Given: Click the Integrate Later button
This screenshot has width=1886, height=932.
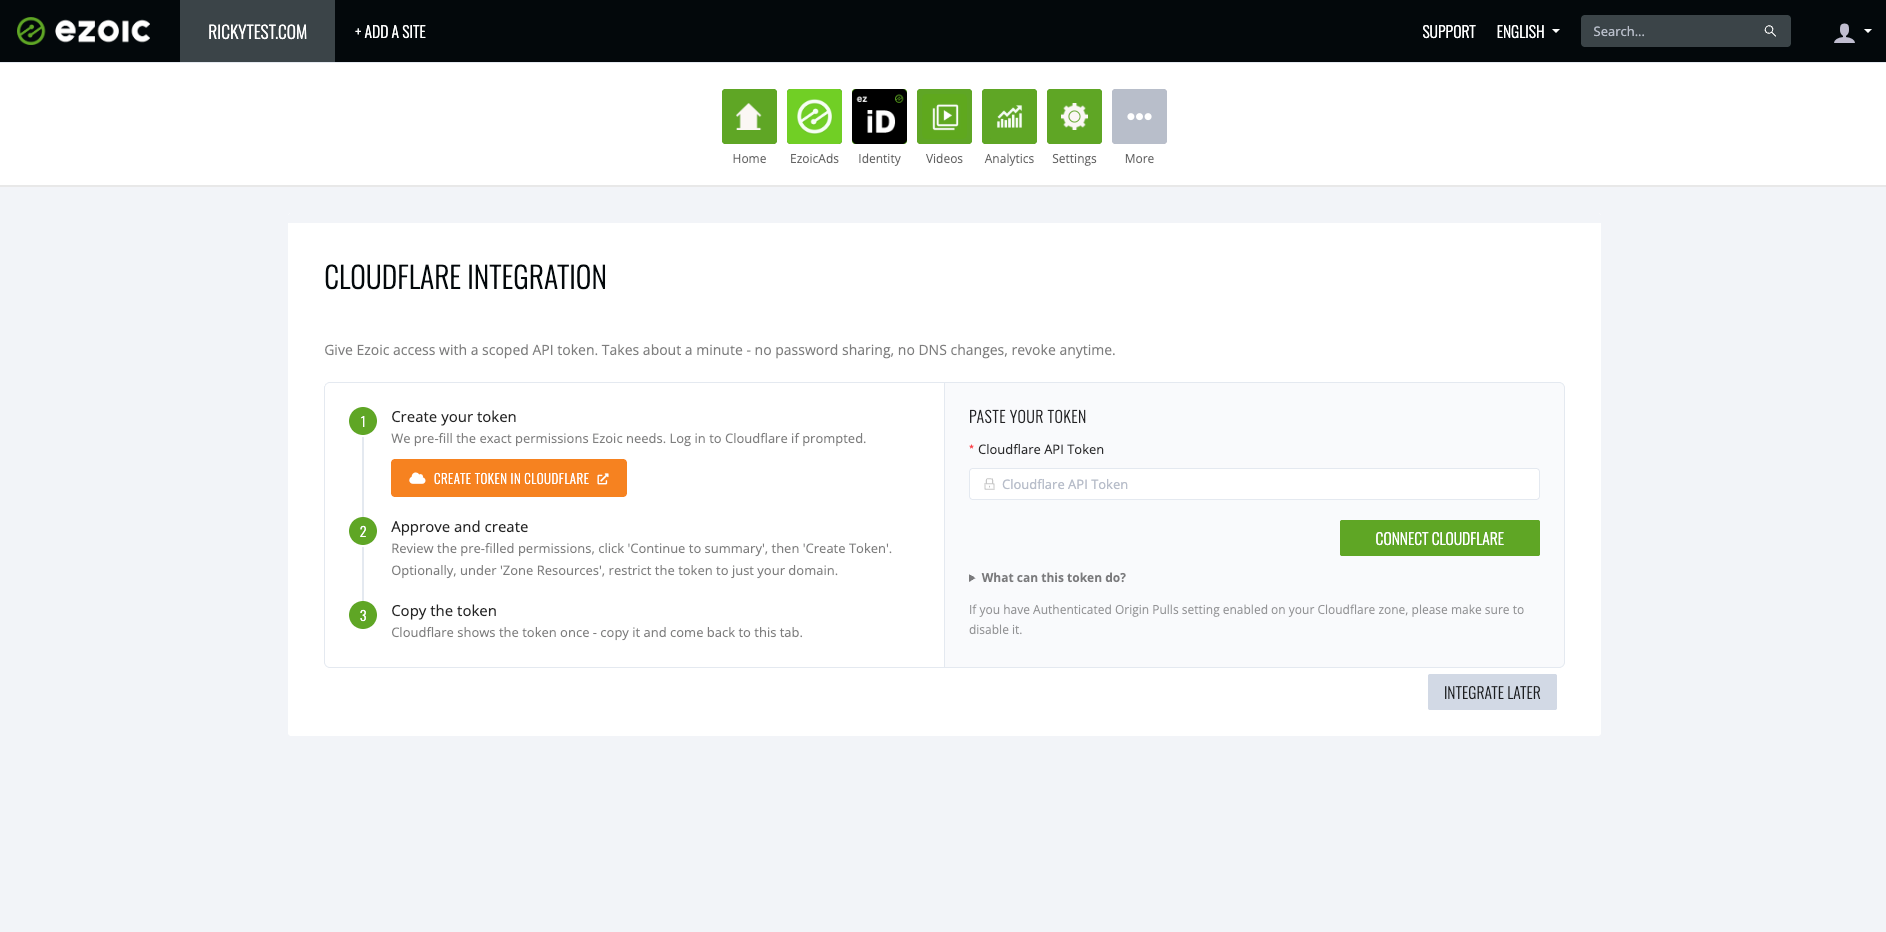Looking at the screenshot, I should tap(1492, 692).
